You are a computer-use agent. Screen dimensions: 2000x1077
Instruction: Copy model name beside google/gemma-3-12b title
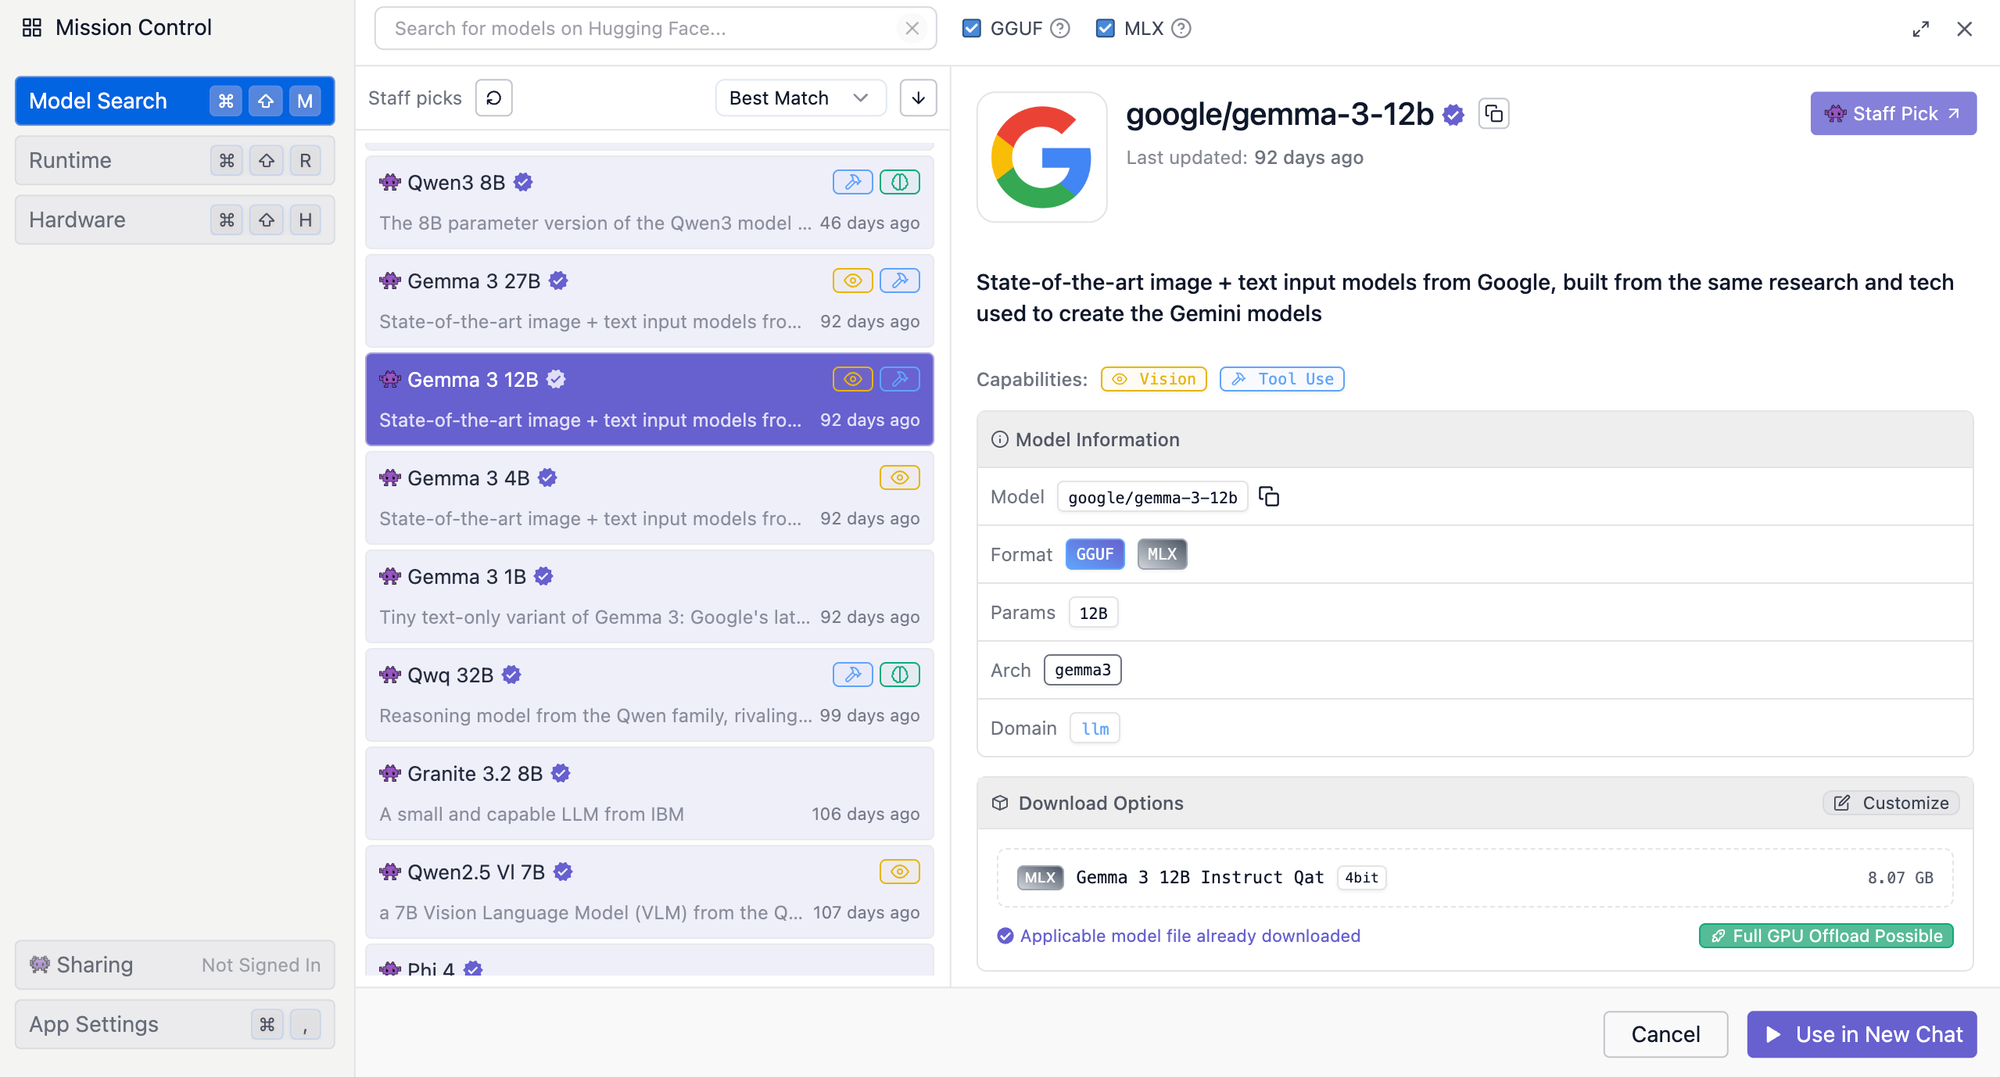coord(1494,114)
